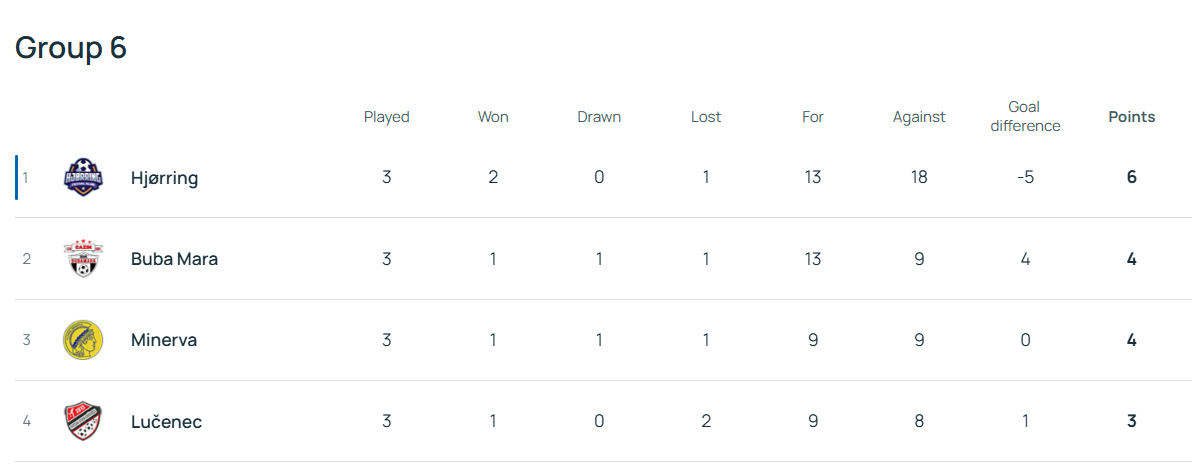This screenshot has height=469, width=1192.
Task: Click Hjørring's points value of 6
Action: click(1131, 178)
